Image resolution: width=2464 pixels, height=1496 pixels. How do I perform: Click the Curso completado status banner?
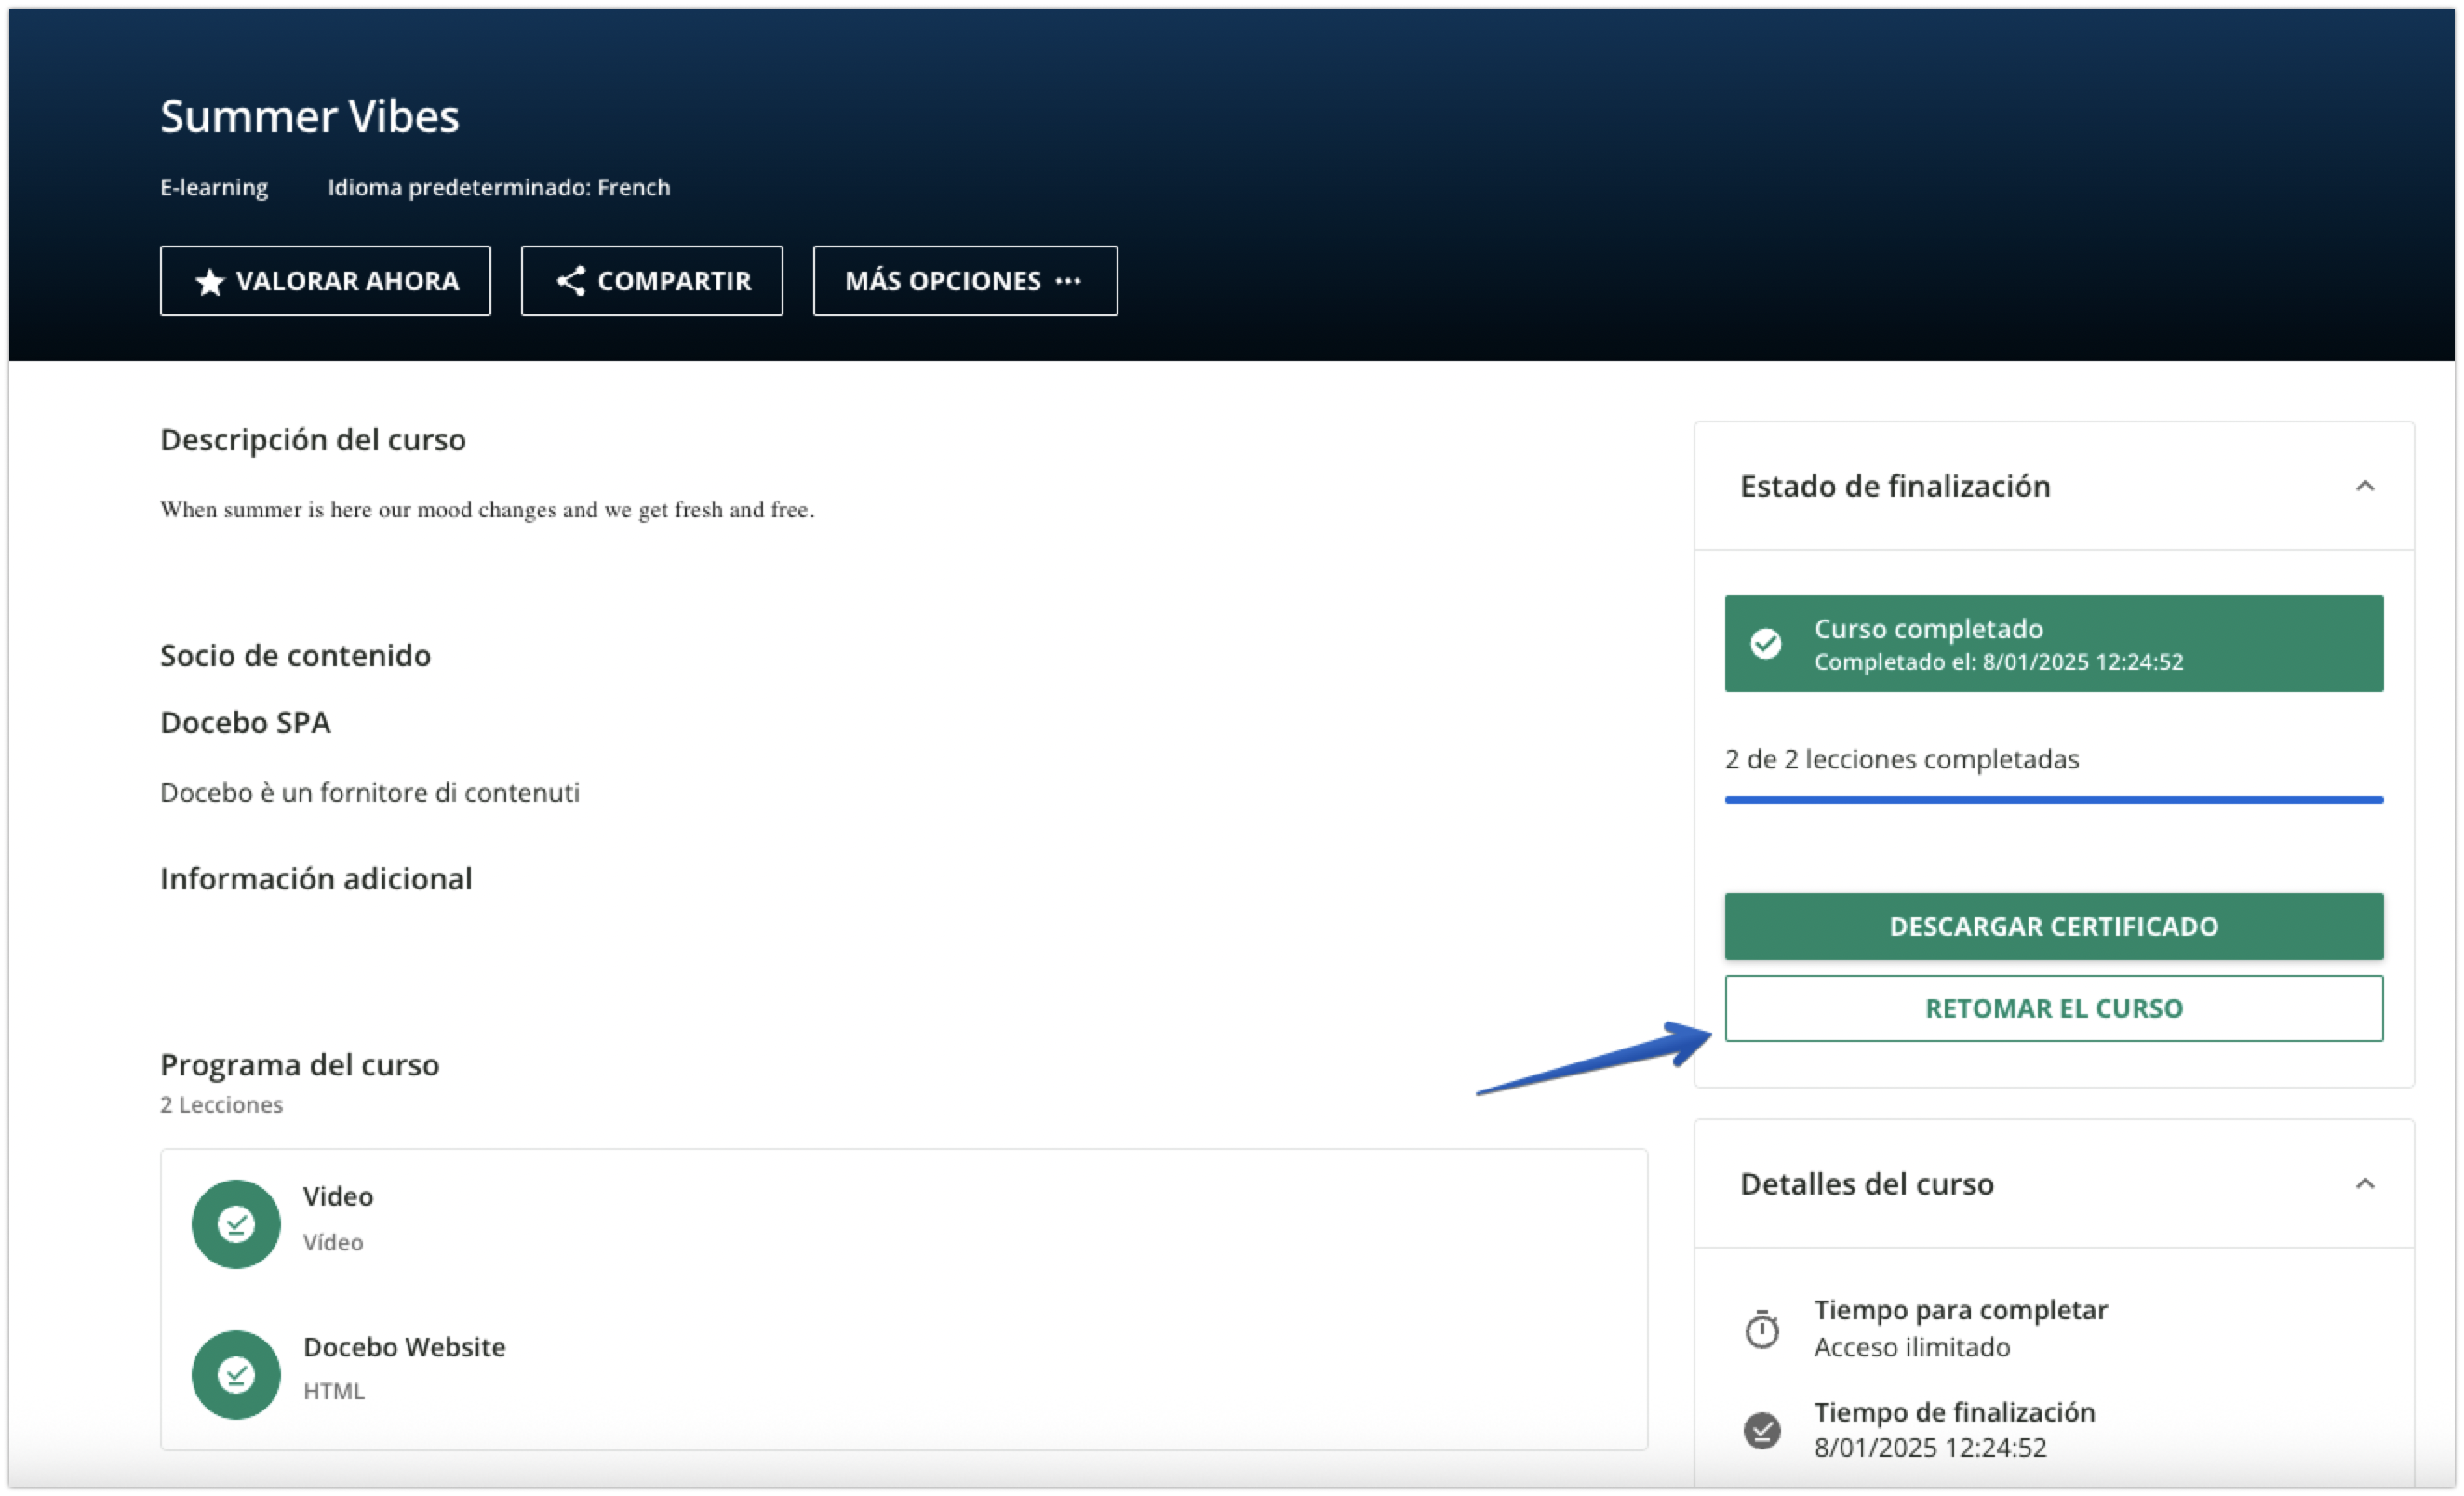click(x=2053, y=643)
